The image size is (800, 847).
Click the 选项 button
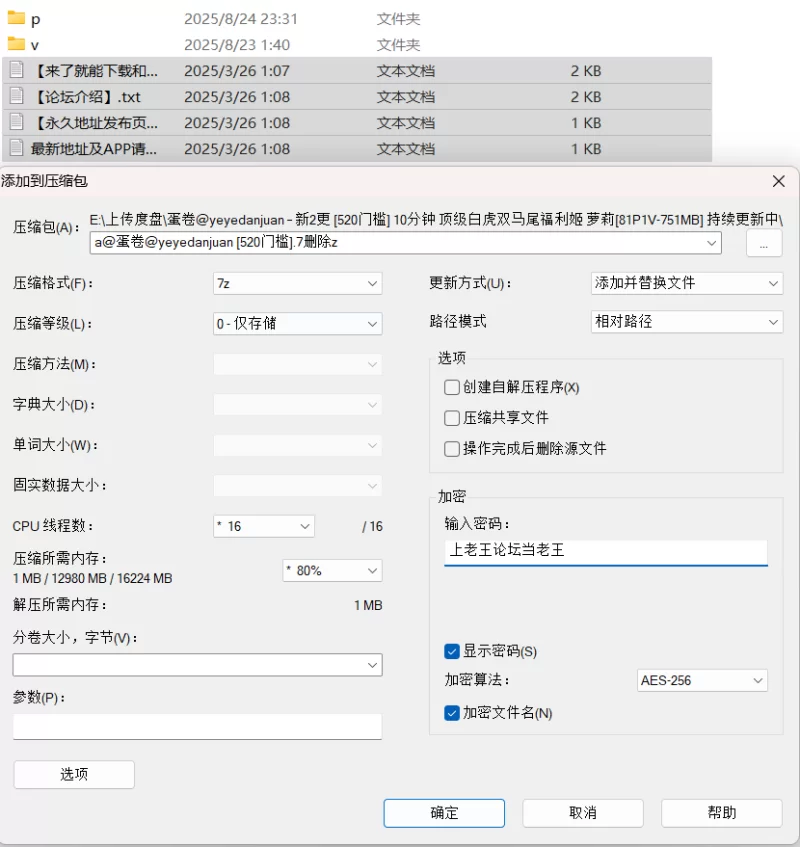coord(74,775)
